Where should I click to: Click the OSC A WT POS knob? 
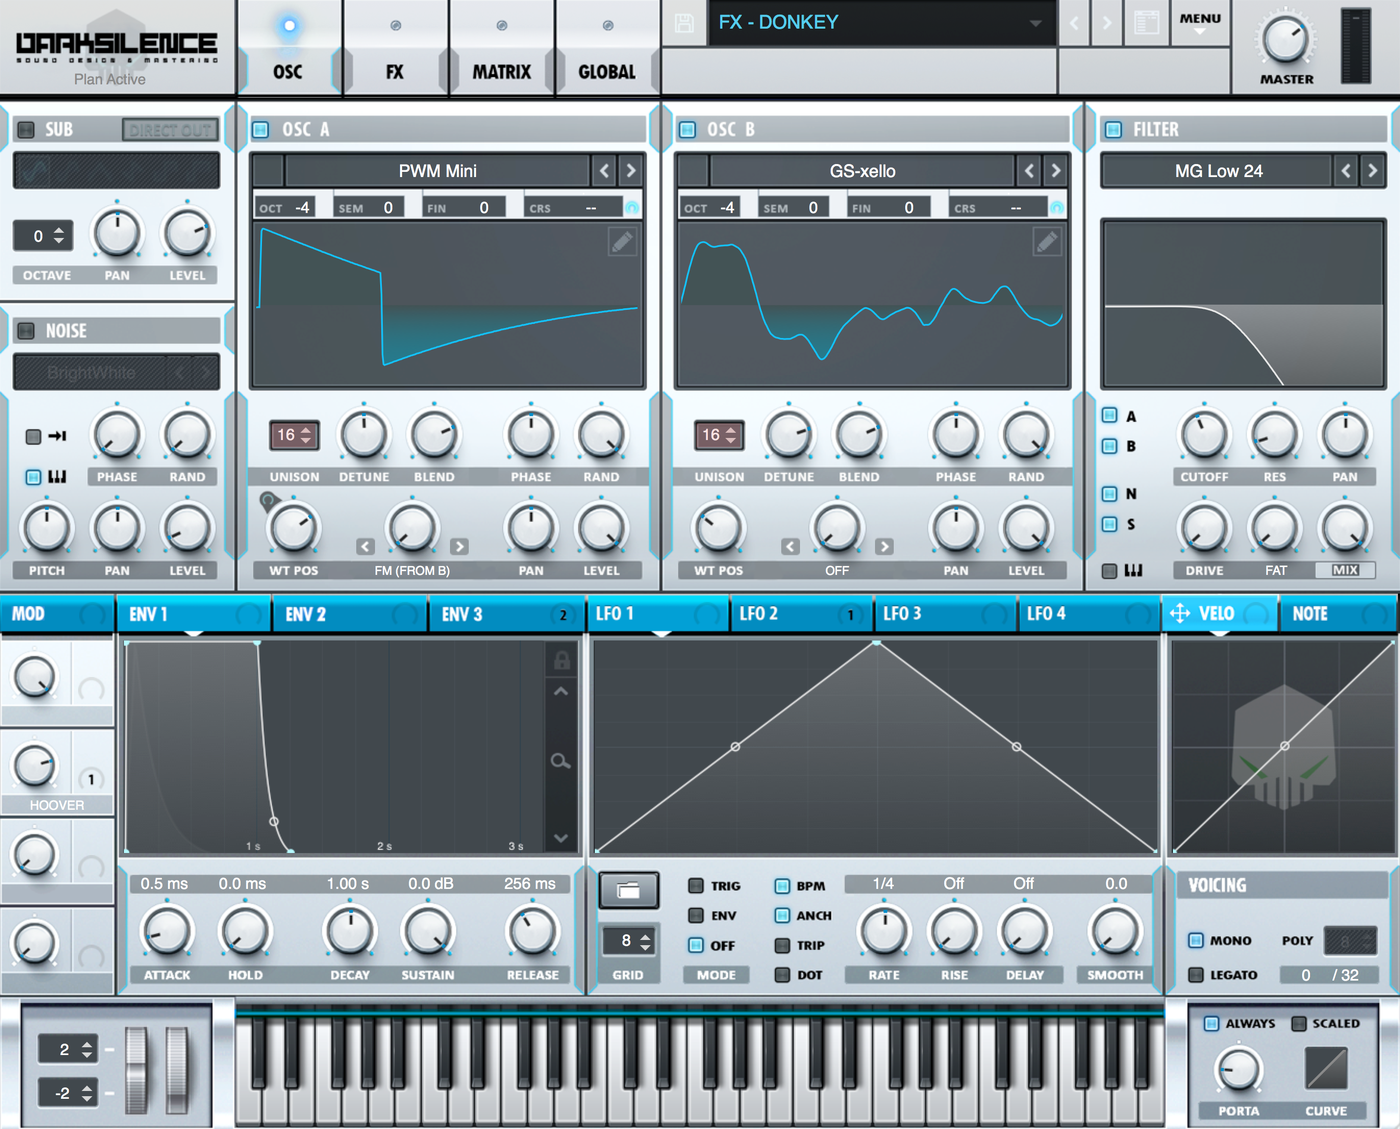pyautogui.click(x=294, y=528)
